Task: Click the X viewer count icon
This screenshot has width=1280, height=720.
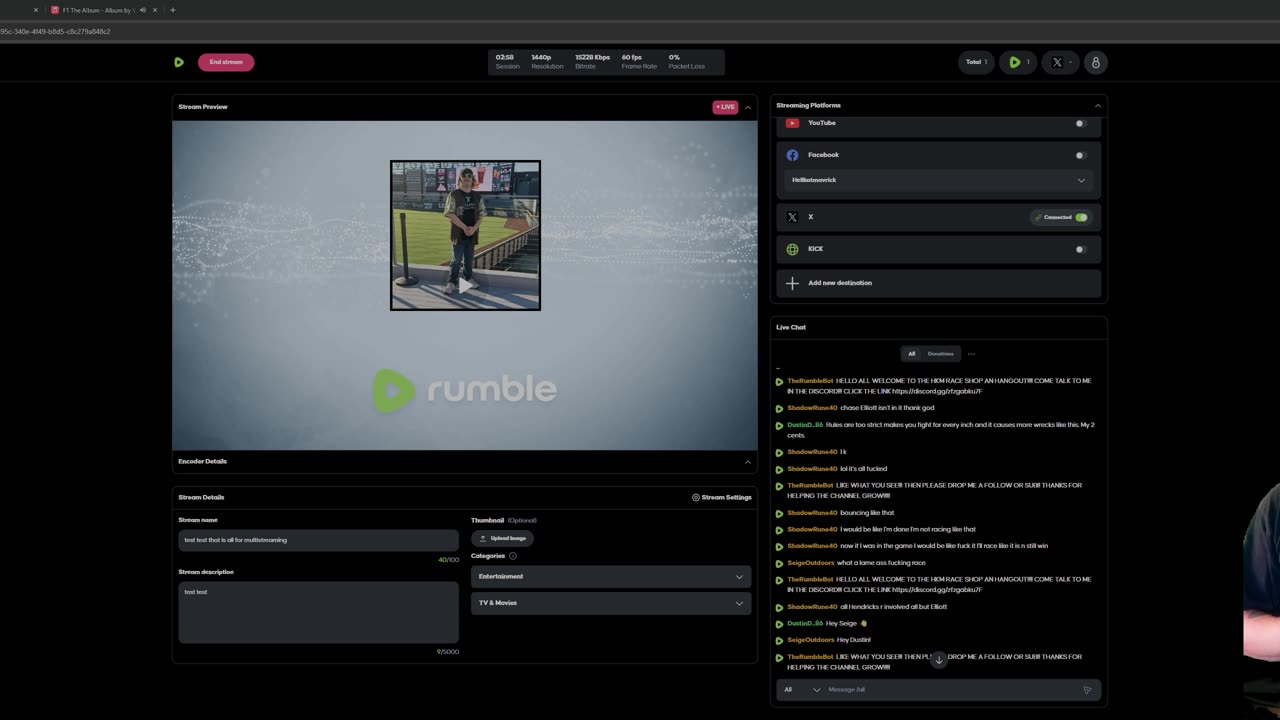Action: [1057, 62]
